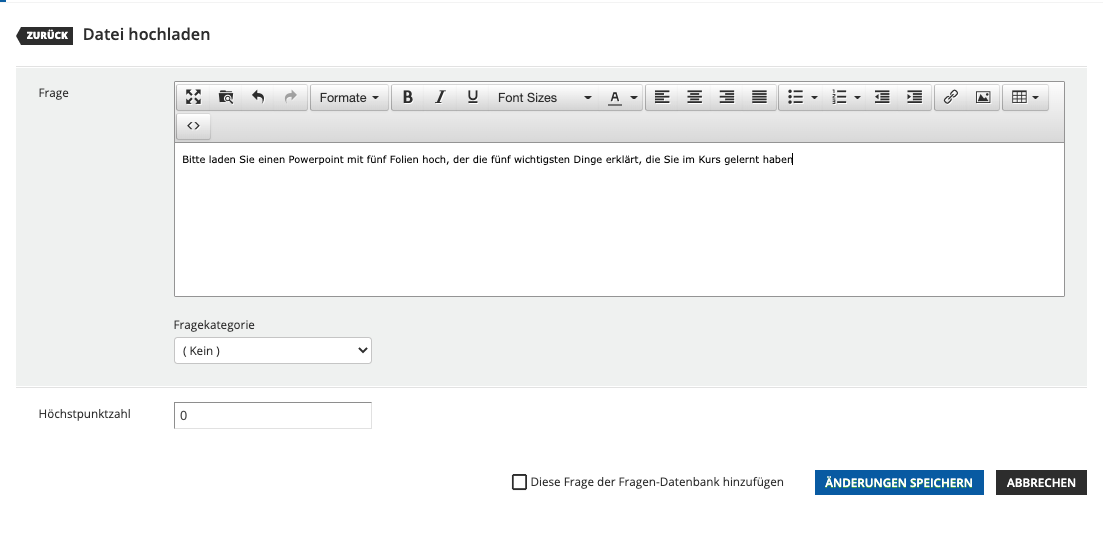Toggle Underline text formatting
The image size is (1103, 553).
coord(472,97)
